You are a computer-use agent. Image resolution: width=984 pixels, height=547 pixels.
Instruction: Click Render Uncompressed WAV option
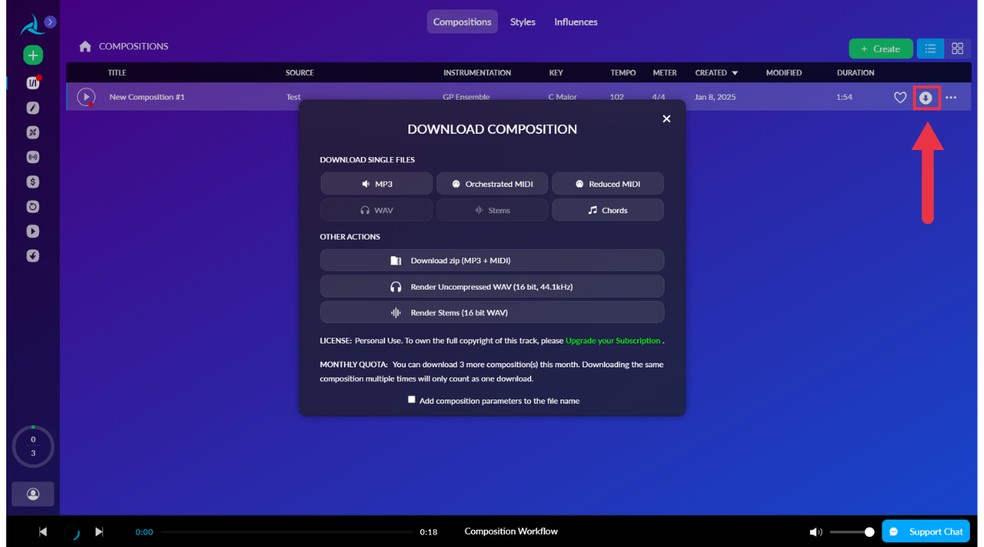click(x=492, y=287)
